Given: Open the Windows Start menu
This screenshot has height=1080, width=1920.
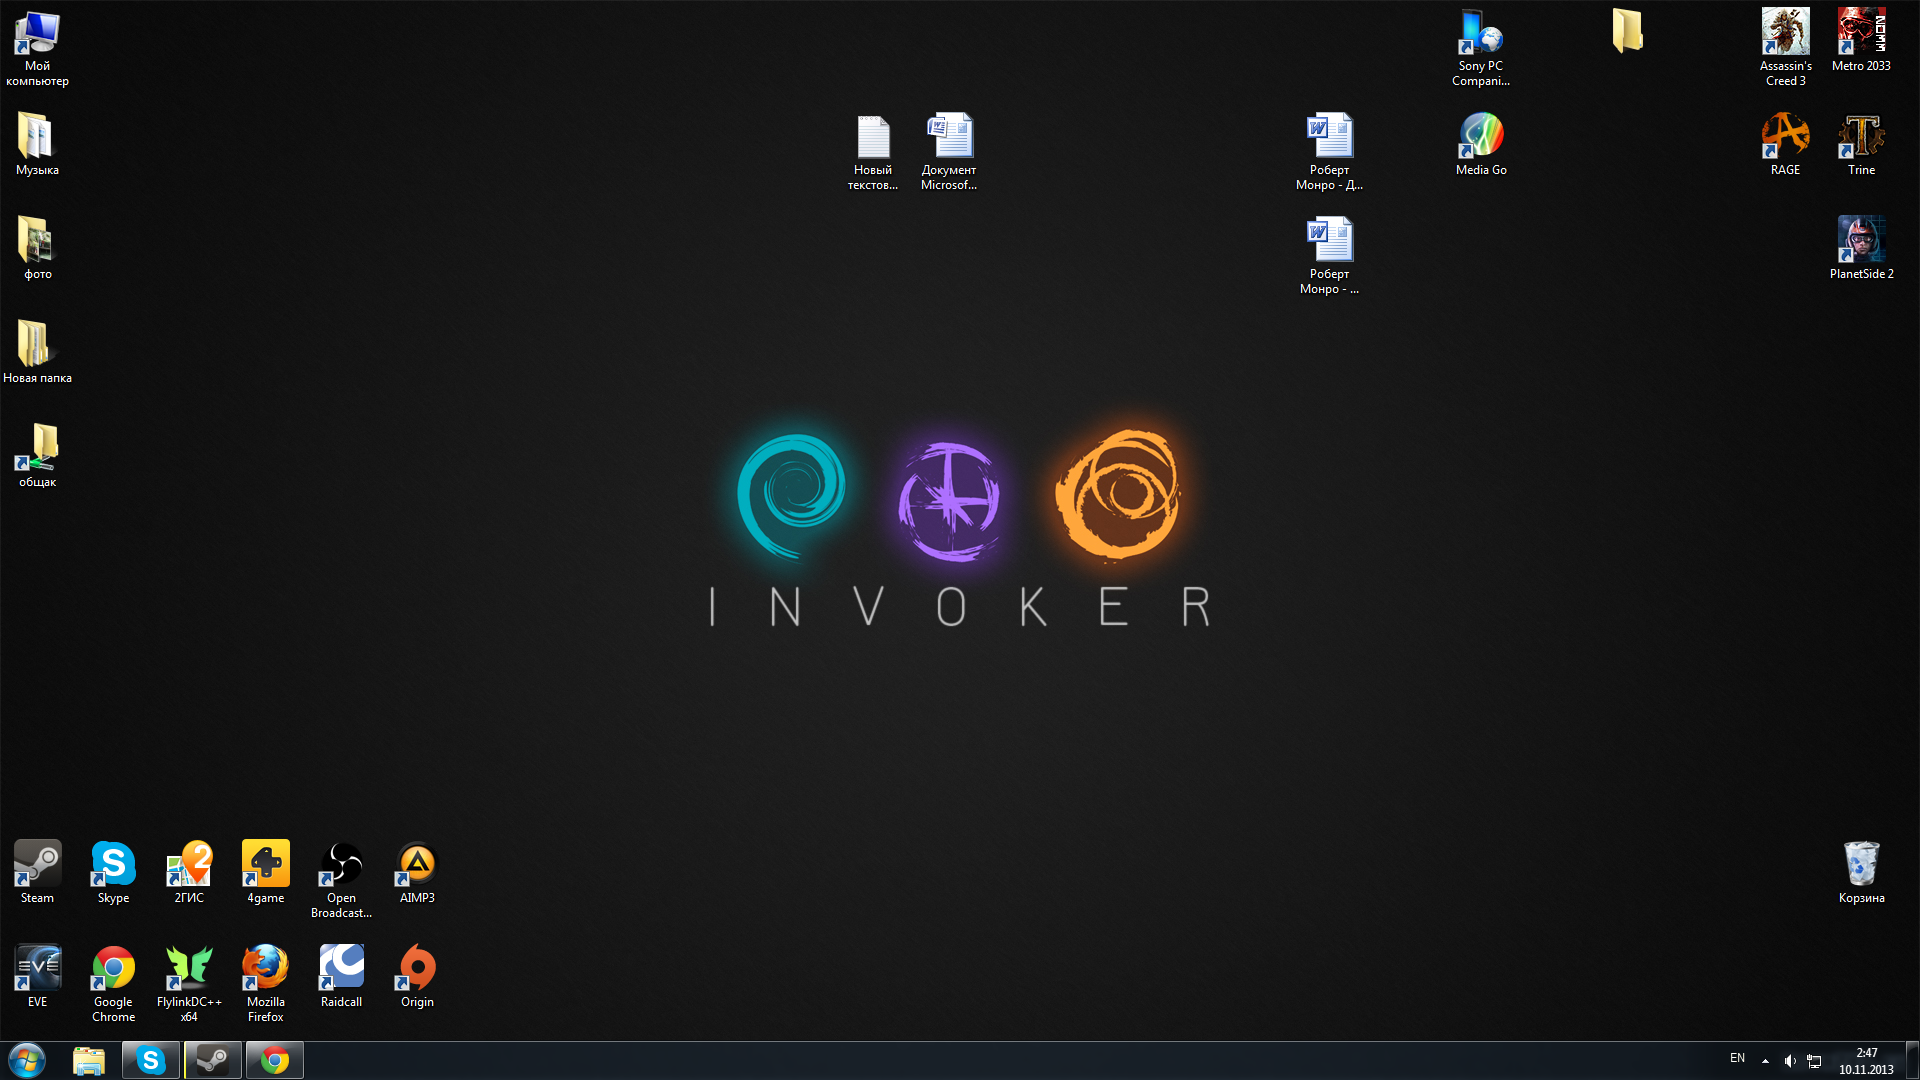Looking at the screenshot, I should pyautogui.click(x=27, y=1060).
